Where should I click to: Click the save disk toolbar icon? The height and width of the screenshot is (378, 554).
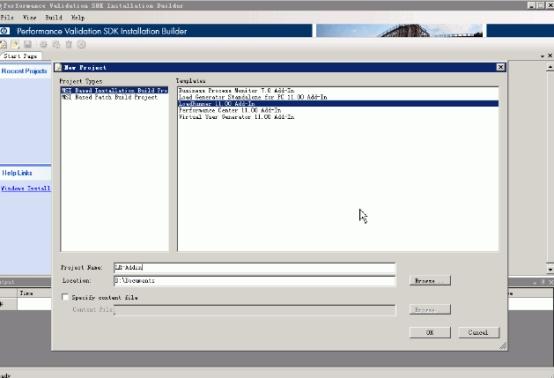28,45
